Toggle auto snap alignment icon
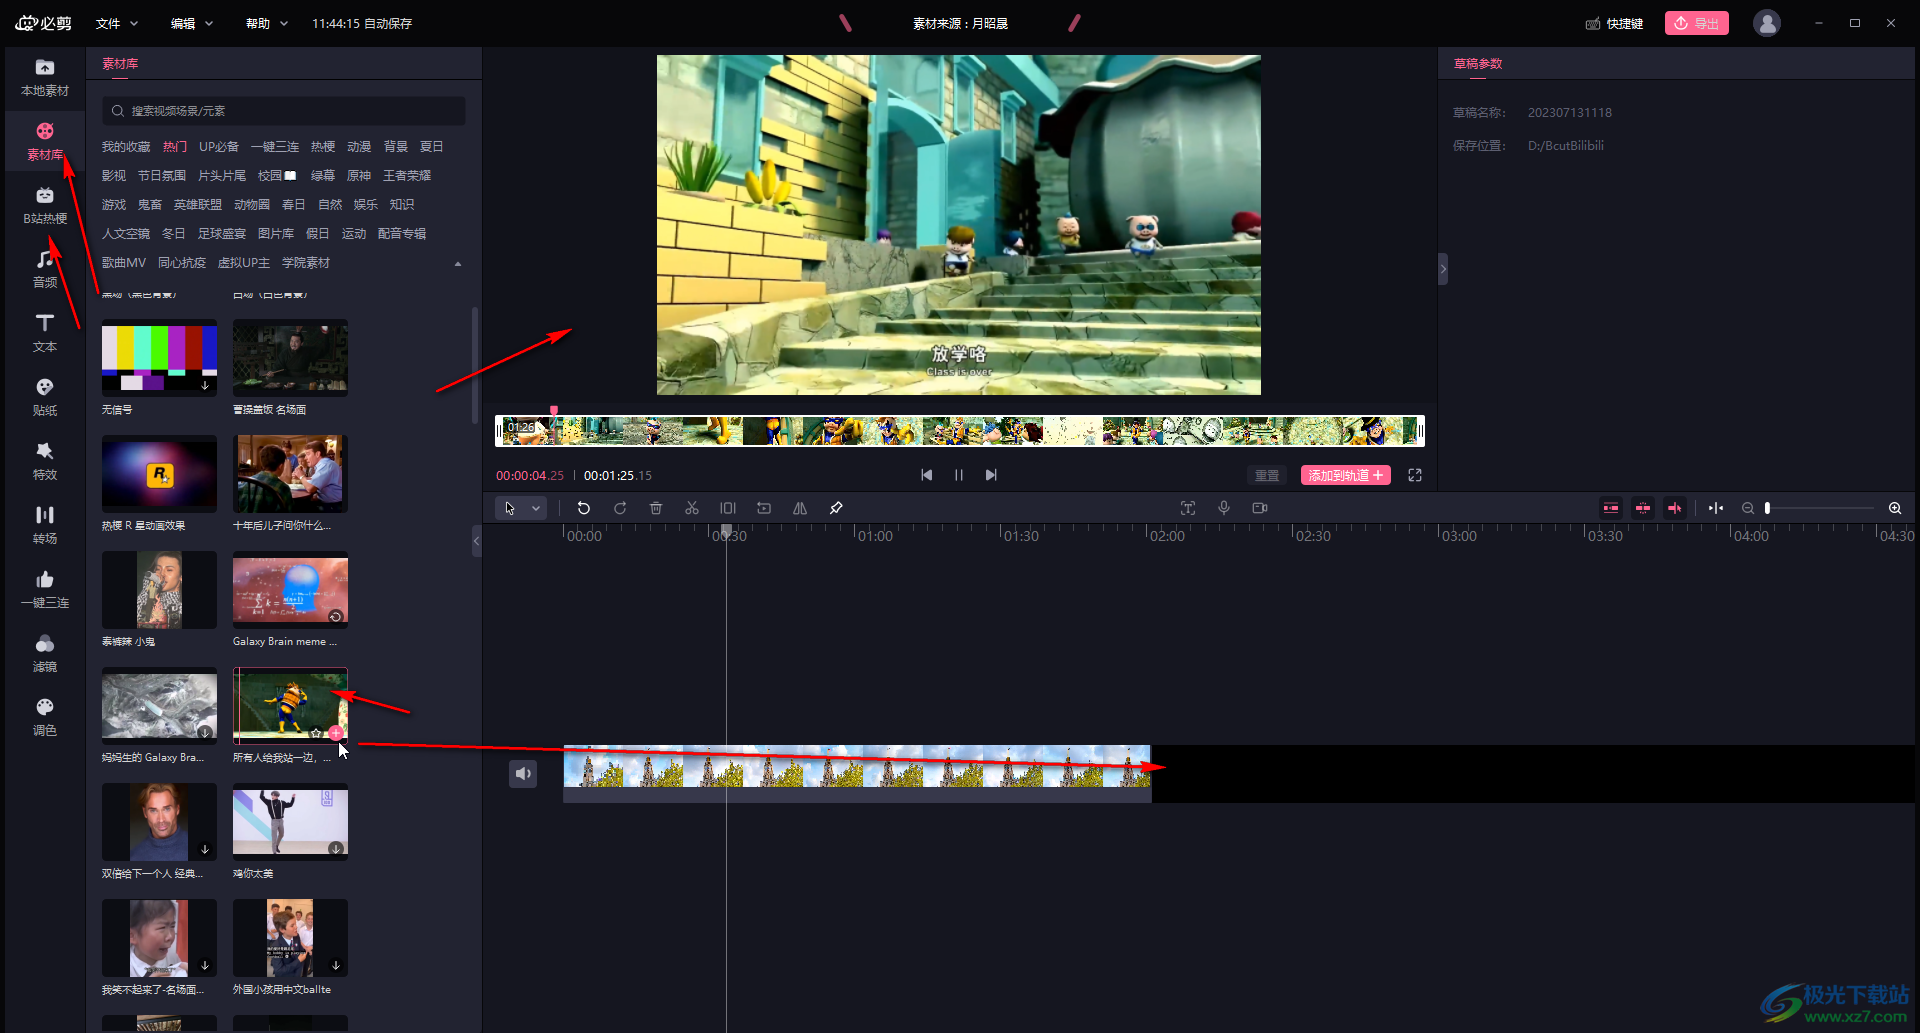 (1643, 508)
